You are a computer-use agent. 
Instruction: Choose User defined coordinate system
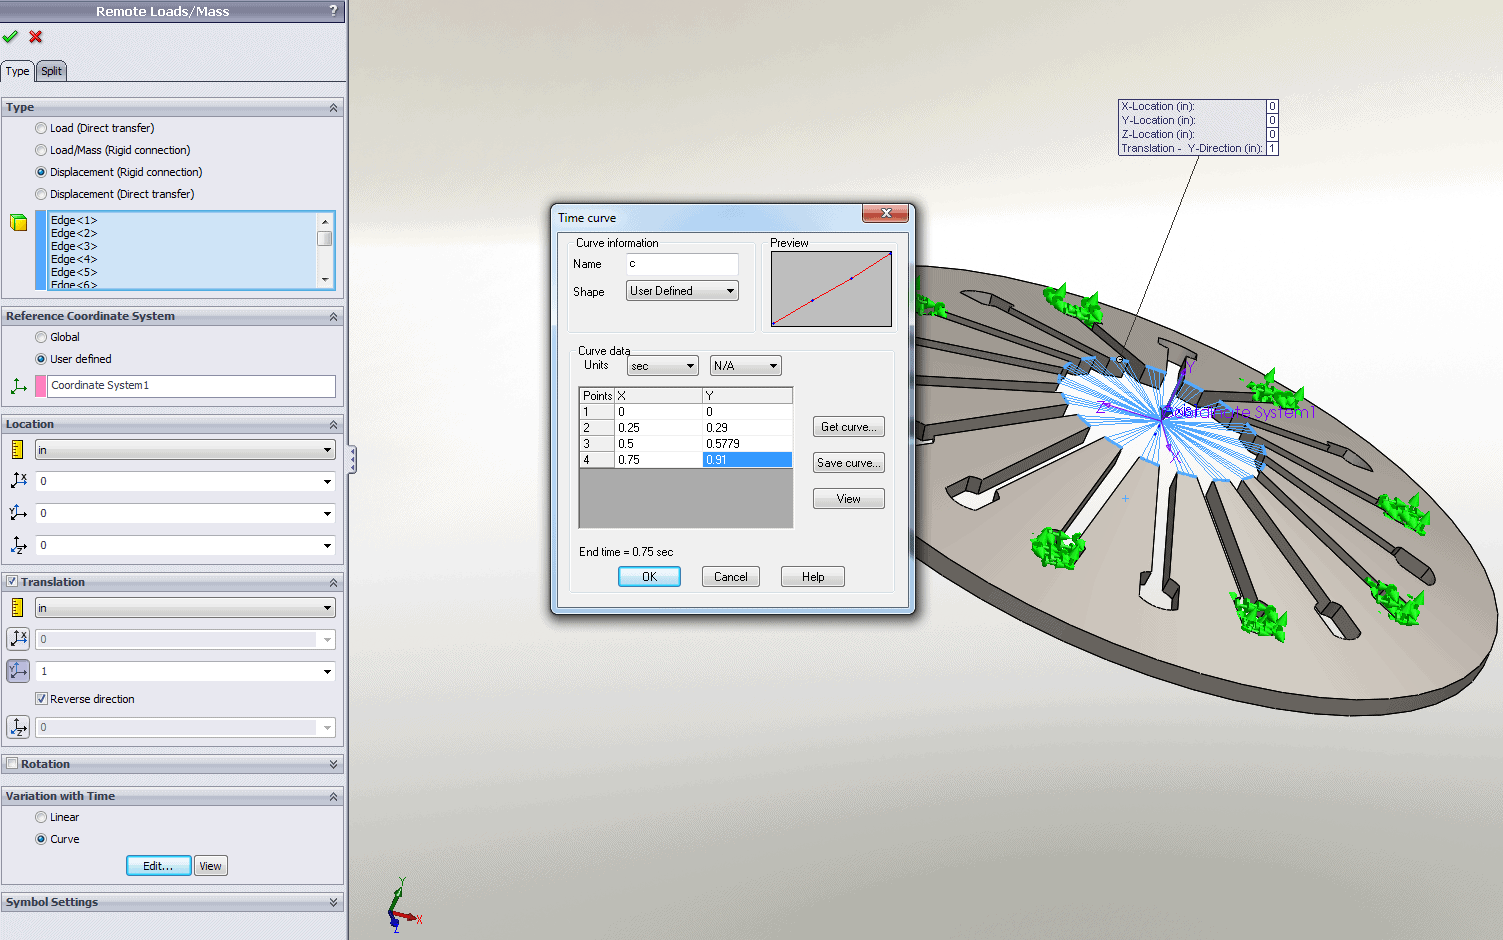coord(41,359)
